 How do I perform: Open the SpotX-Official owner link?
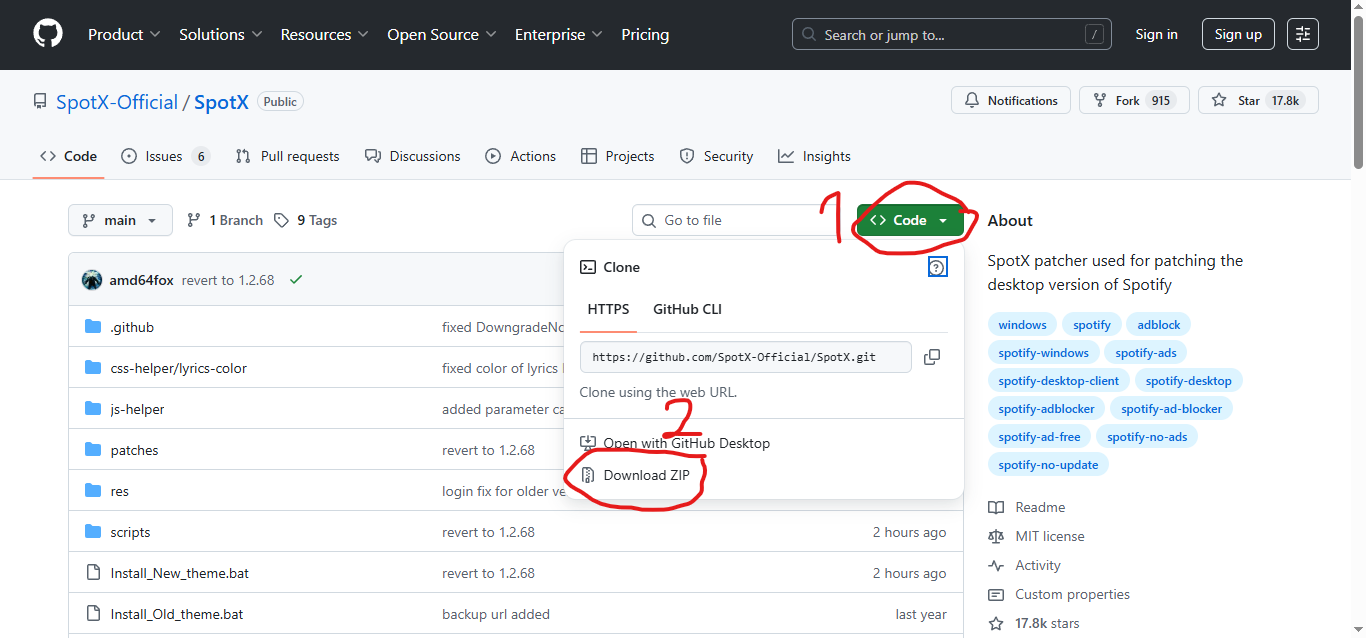coord(117,102)
